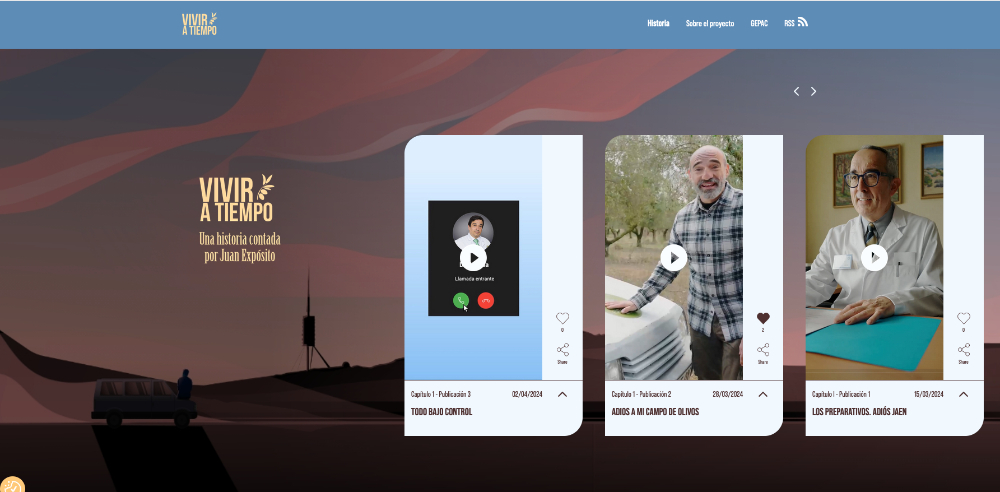Unlike the Adios a mi campo de olivos post

(x=763, y=318)
